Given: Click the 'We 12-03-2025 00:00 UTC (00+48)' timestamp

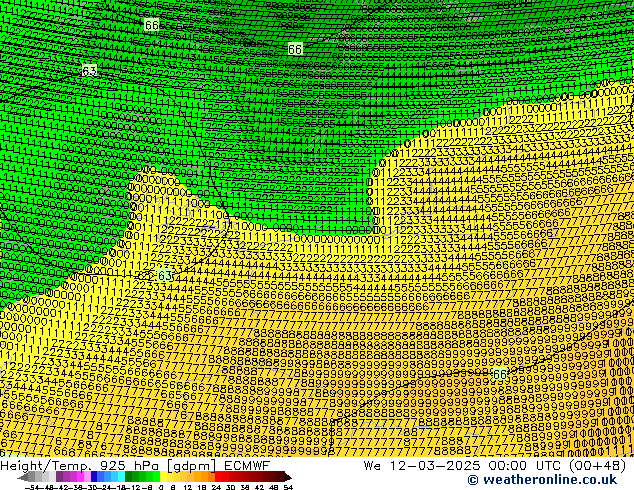Looking at the screenshot, I should coord(495,466).
